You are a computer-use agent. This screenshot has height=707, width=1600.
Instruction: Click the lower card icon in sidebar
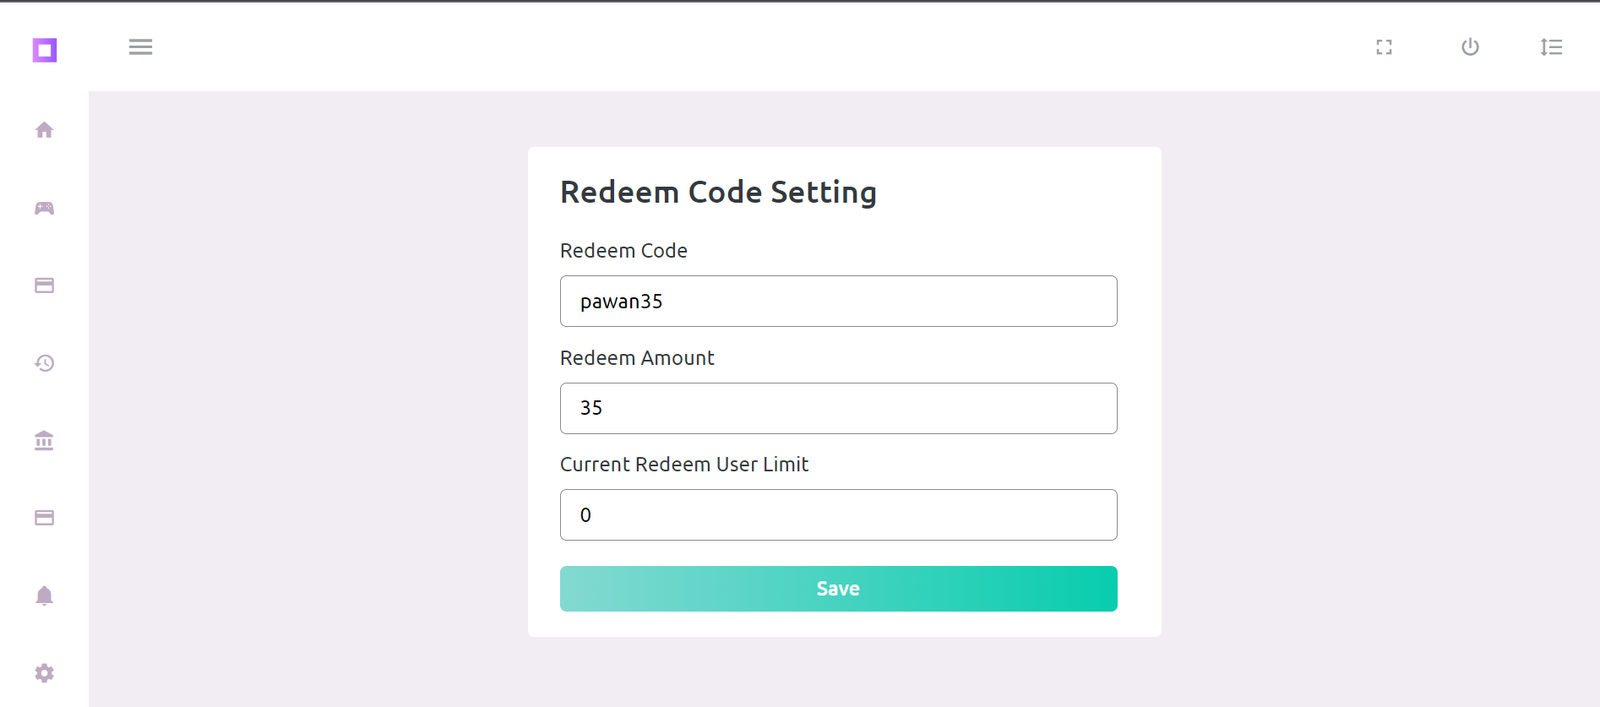[44, 518]
